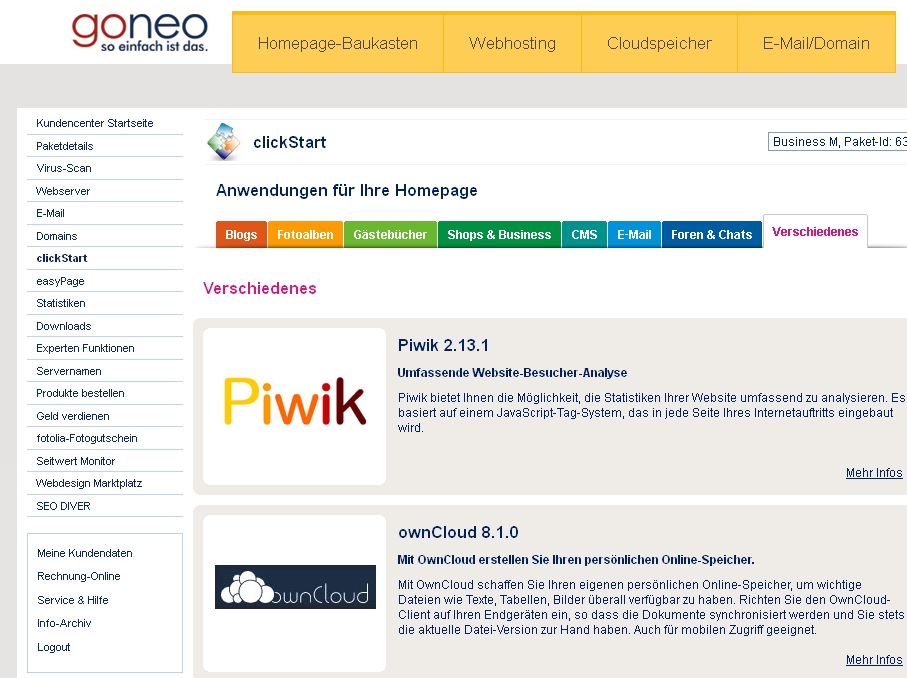Open Service & Hilfe

click(73, 600)
